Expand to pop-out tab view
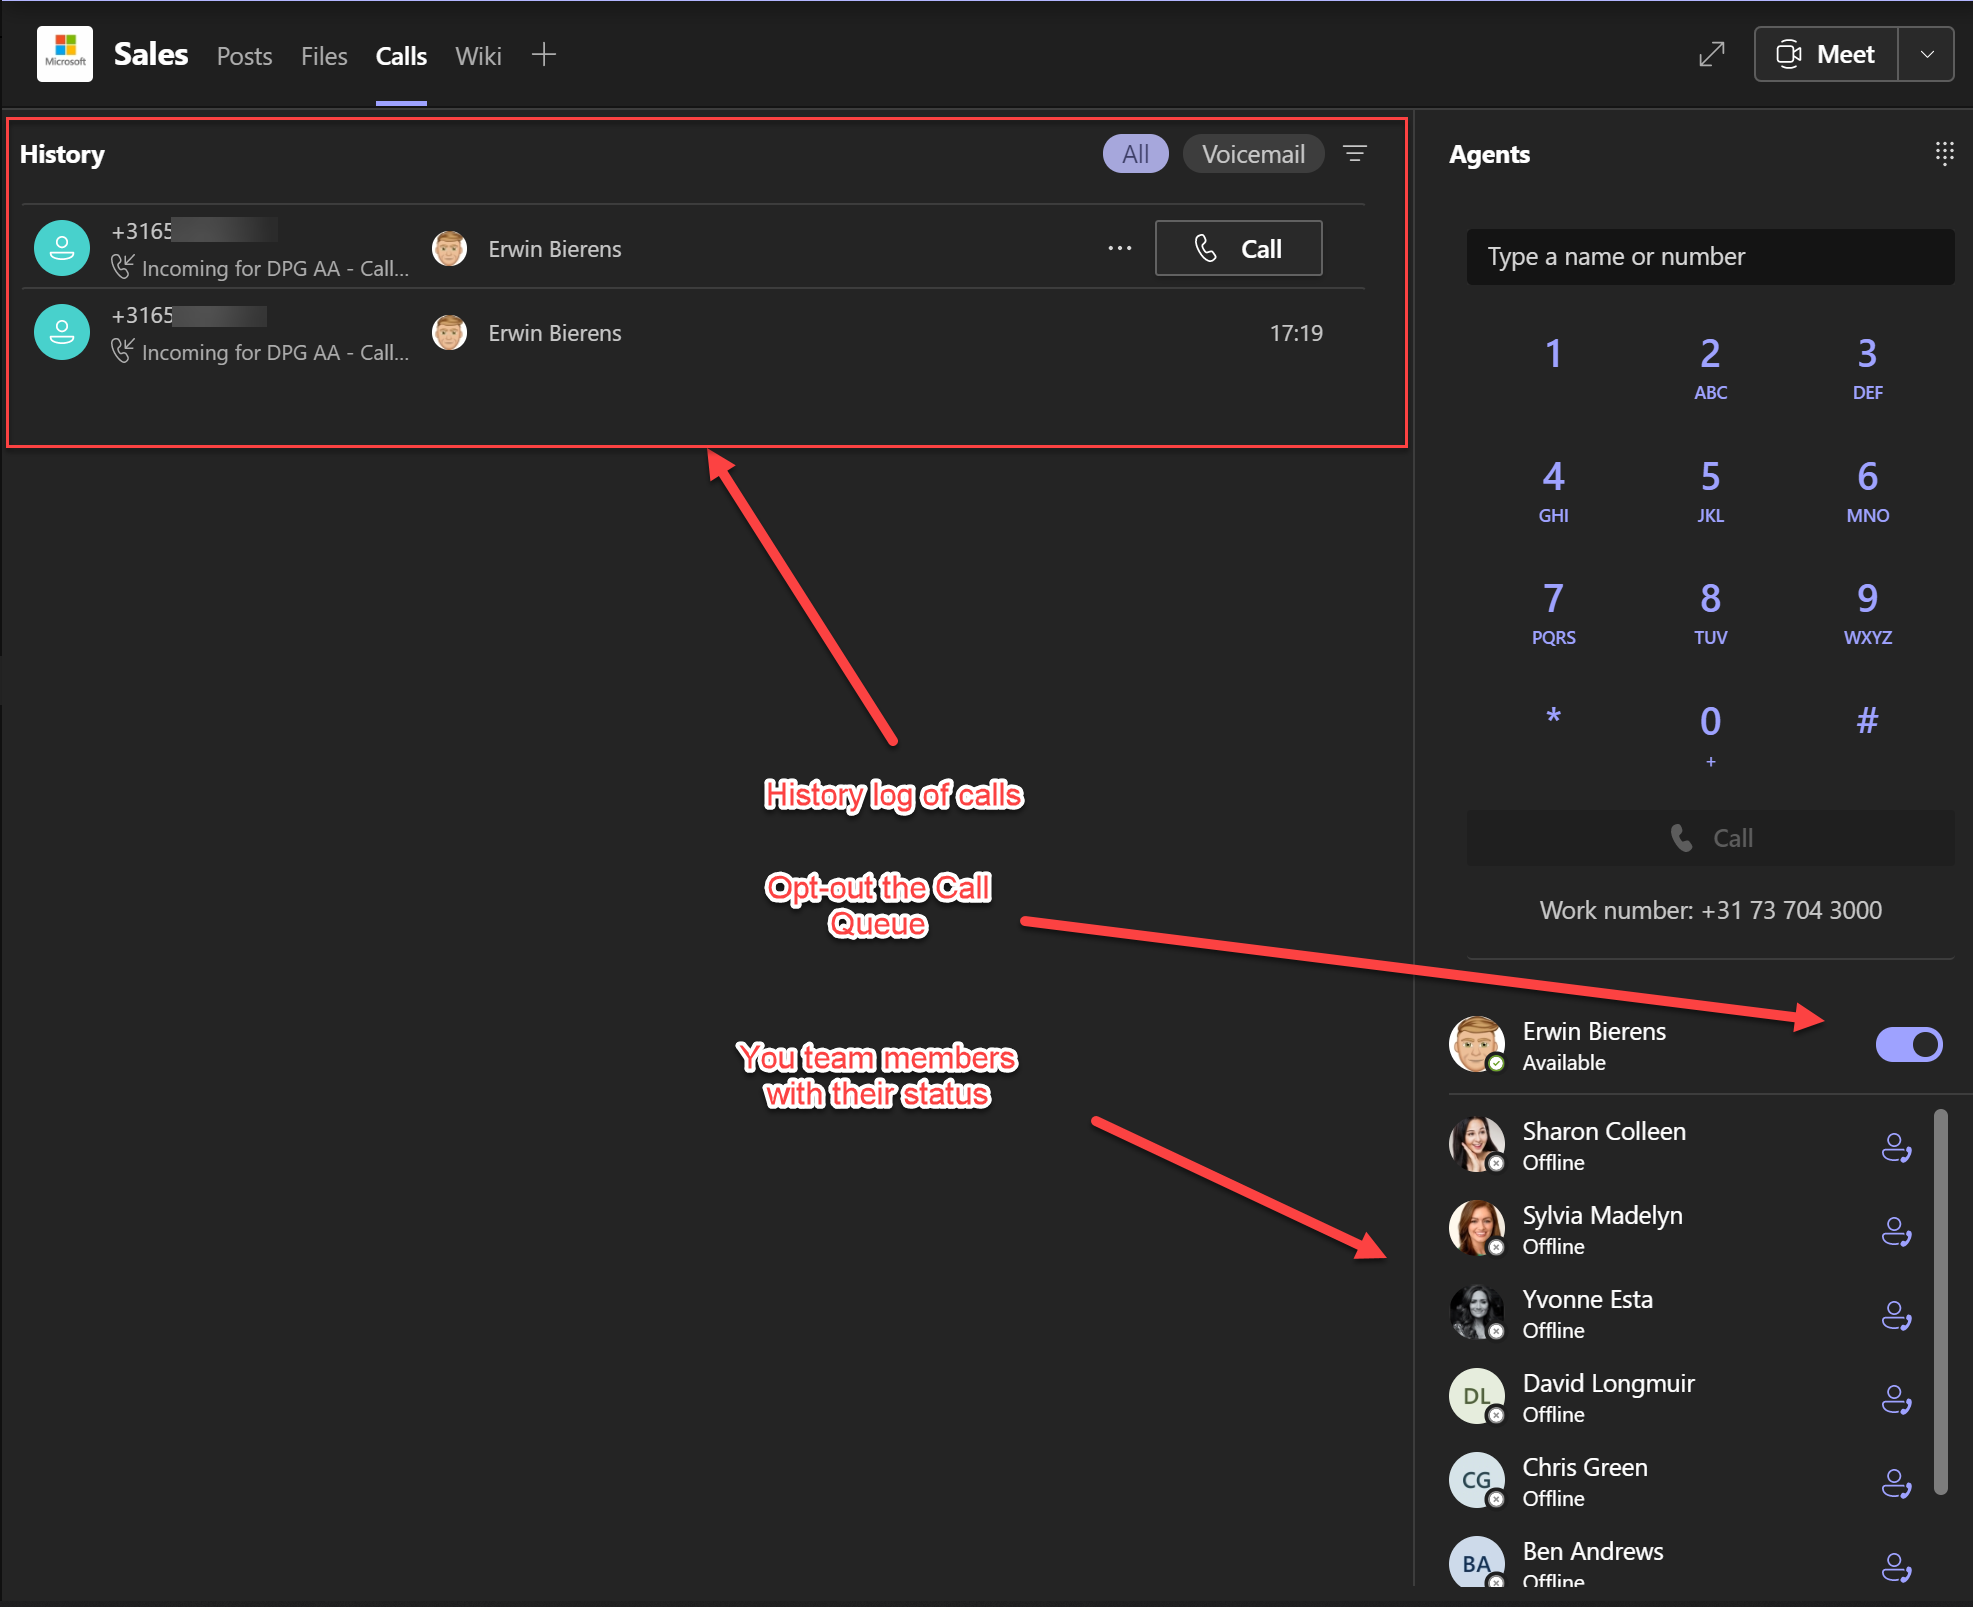 (1712, 54)
